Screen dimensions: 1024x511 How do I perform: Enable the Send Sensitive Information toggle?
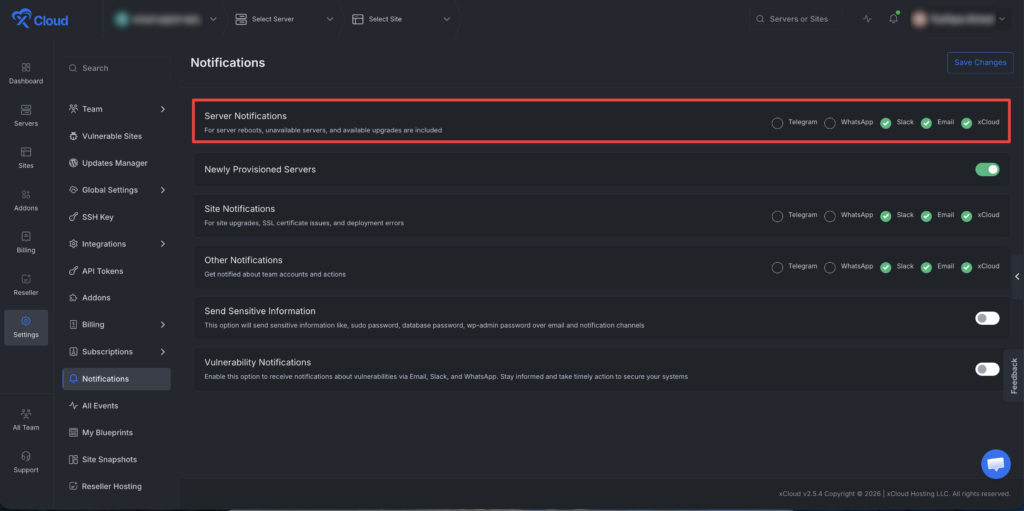987,318
